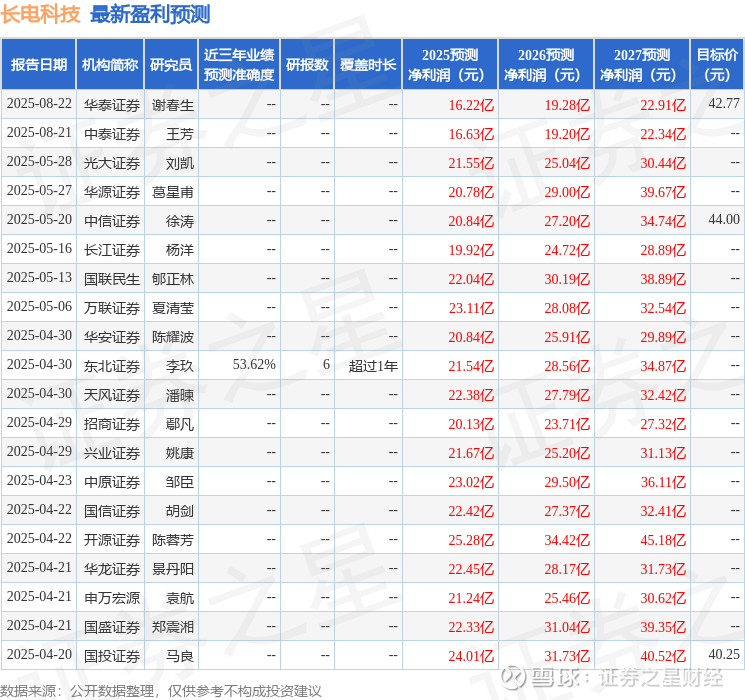Click analyst name 葛星甫
The height and width of the screenshot is (700, 745).
173,192
